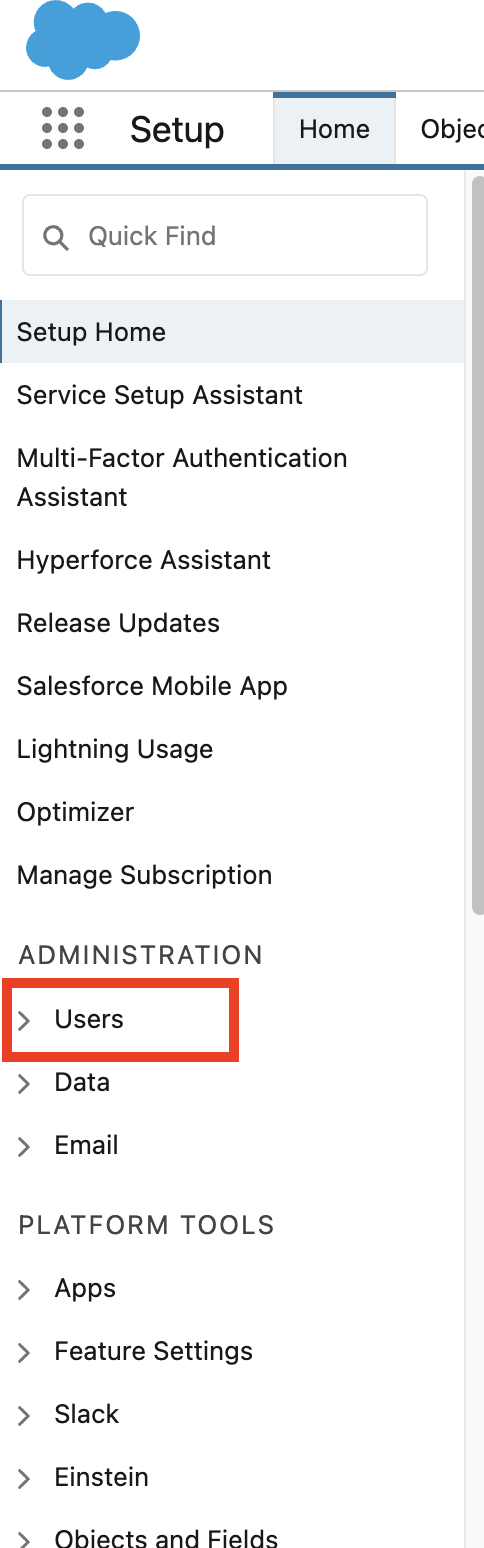Go to Release Updates page
Image resolution: width=484 pixels, height=1548 pixels.
(x=118, y=623)
